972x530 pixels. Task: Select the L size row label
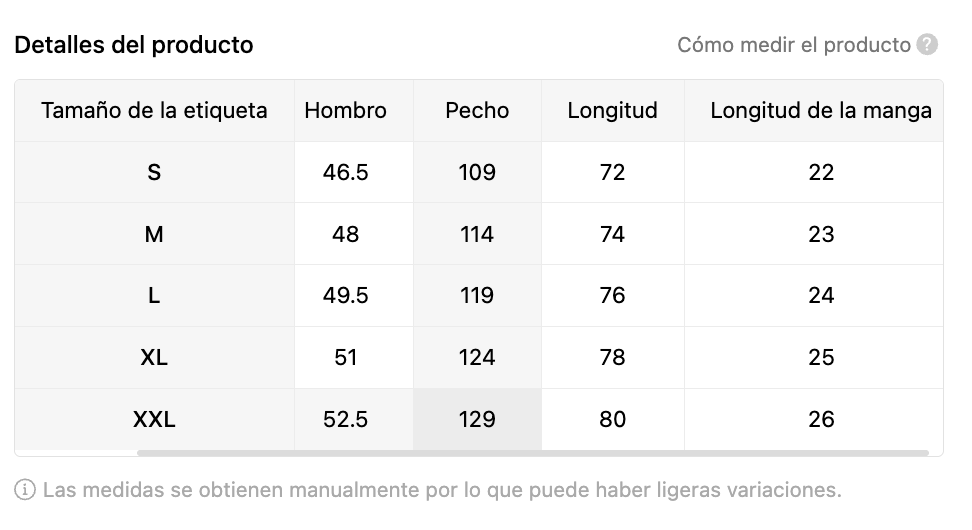tap(154, 296)
